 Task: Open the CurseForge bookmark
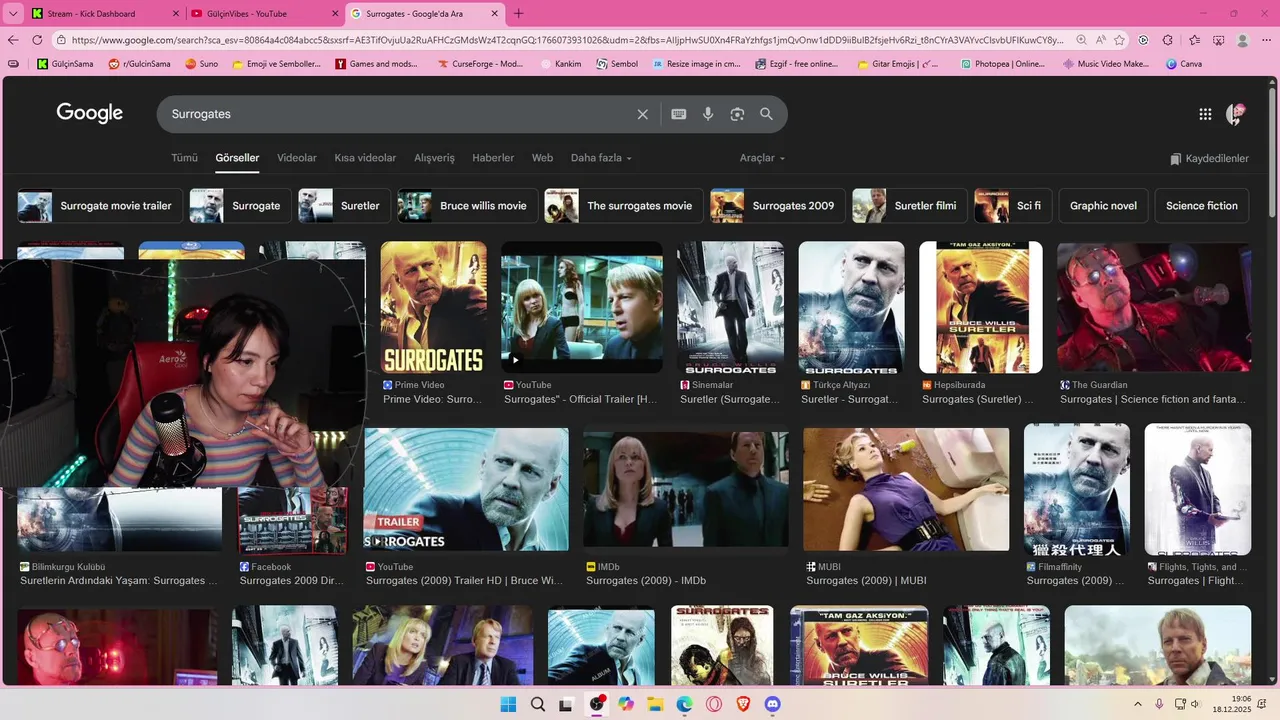(x=481, y=64)
